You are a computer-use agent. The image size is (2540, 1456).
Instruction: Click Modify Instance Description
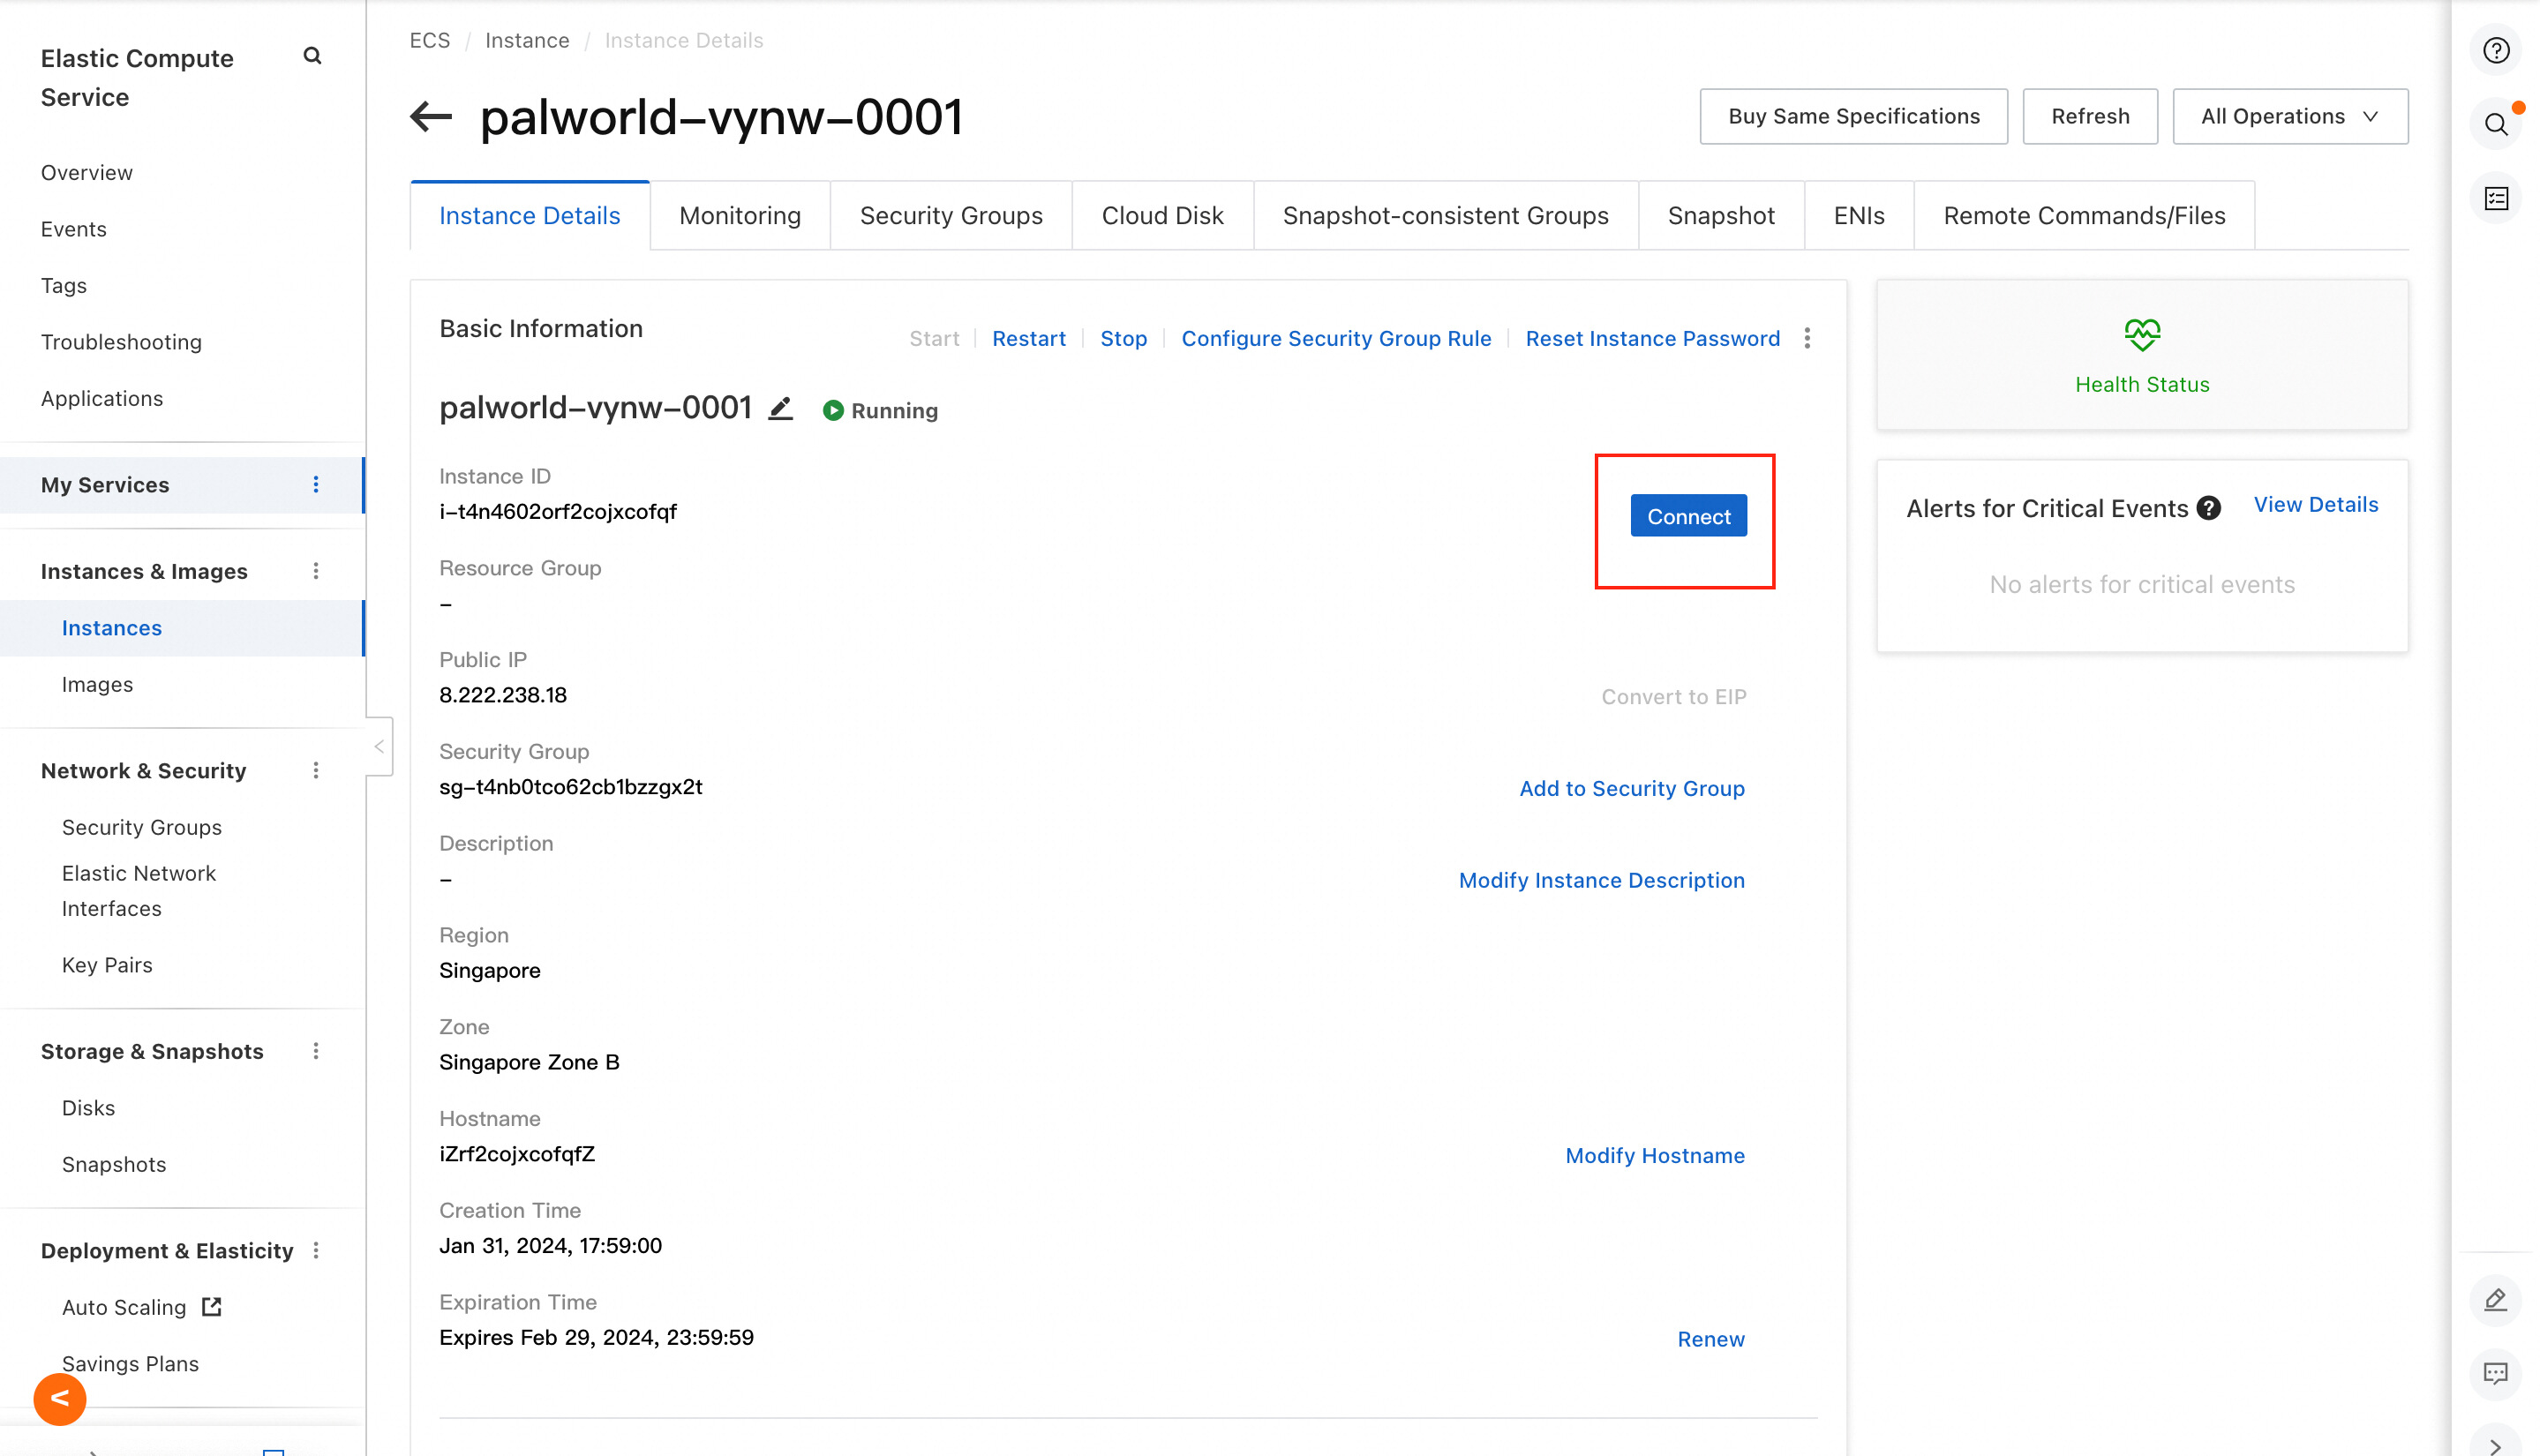point(1602,880)
